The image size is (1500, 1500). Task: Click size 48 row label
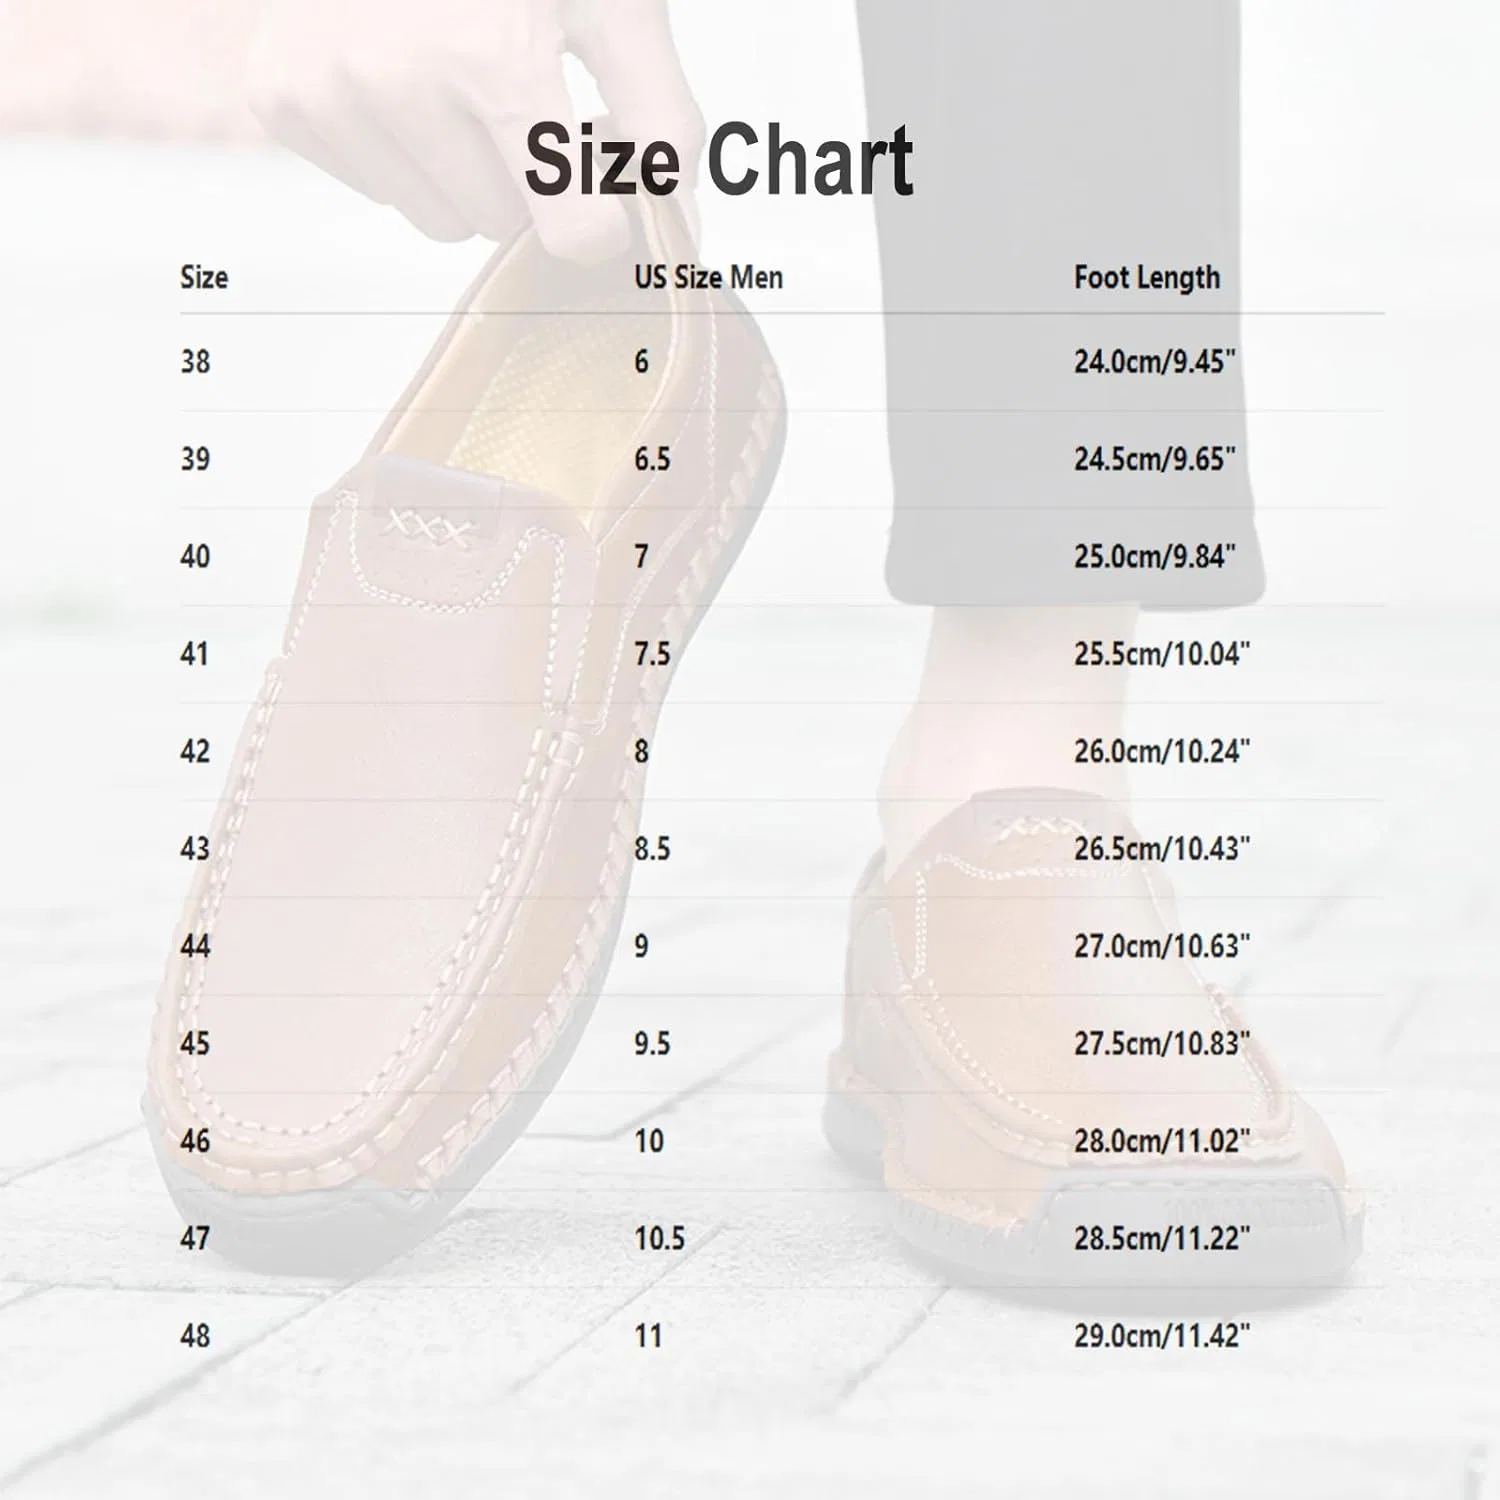coord(195,1335)
